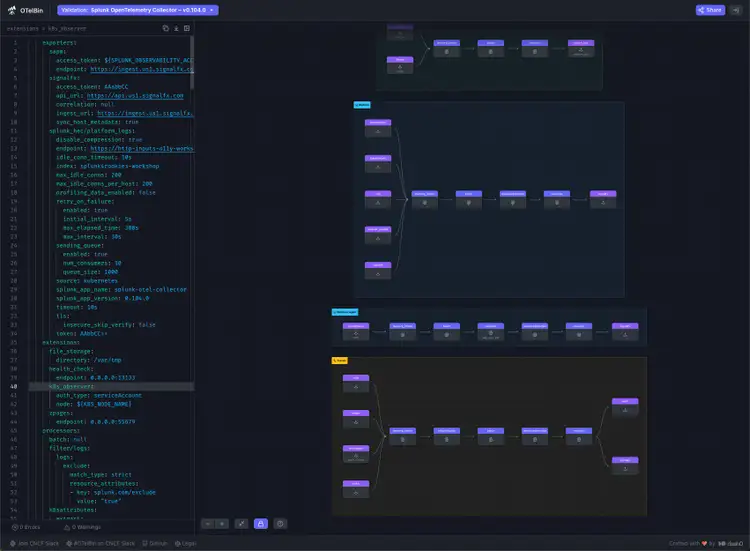
Task: Download the config using the editor icon
Action: (177, 28)
